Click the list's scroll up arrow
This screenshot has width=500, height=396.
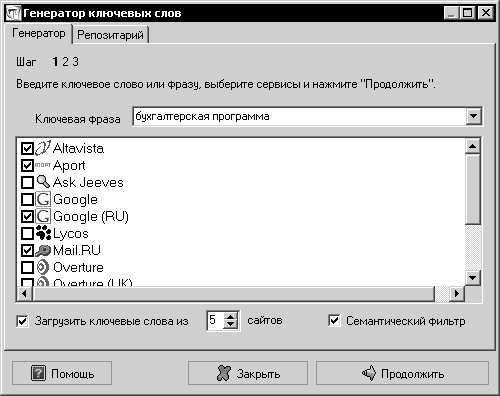click(x=473, y=146)
